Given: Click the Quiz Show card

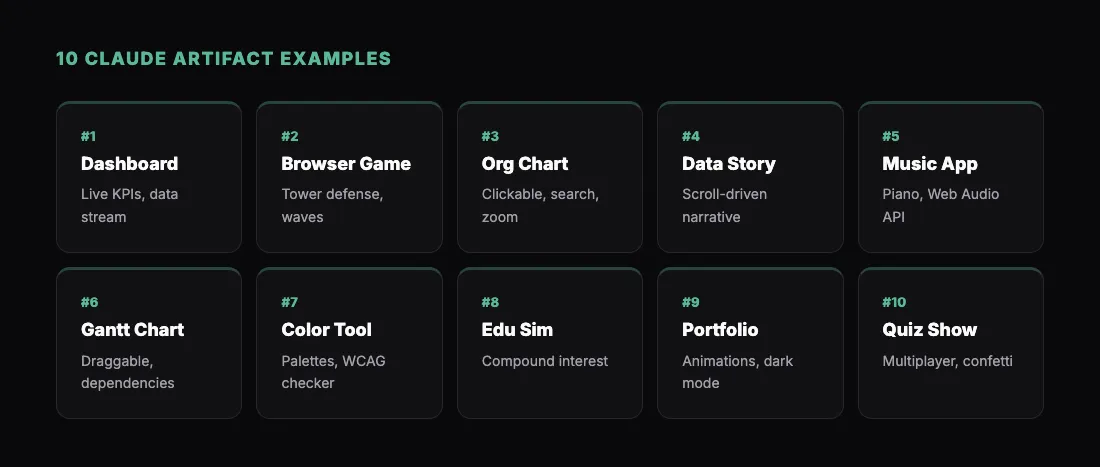Looking at the screenshot, I should pos(950,343).
